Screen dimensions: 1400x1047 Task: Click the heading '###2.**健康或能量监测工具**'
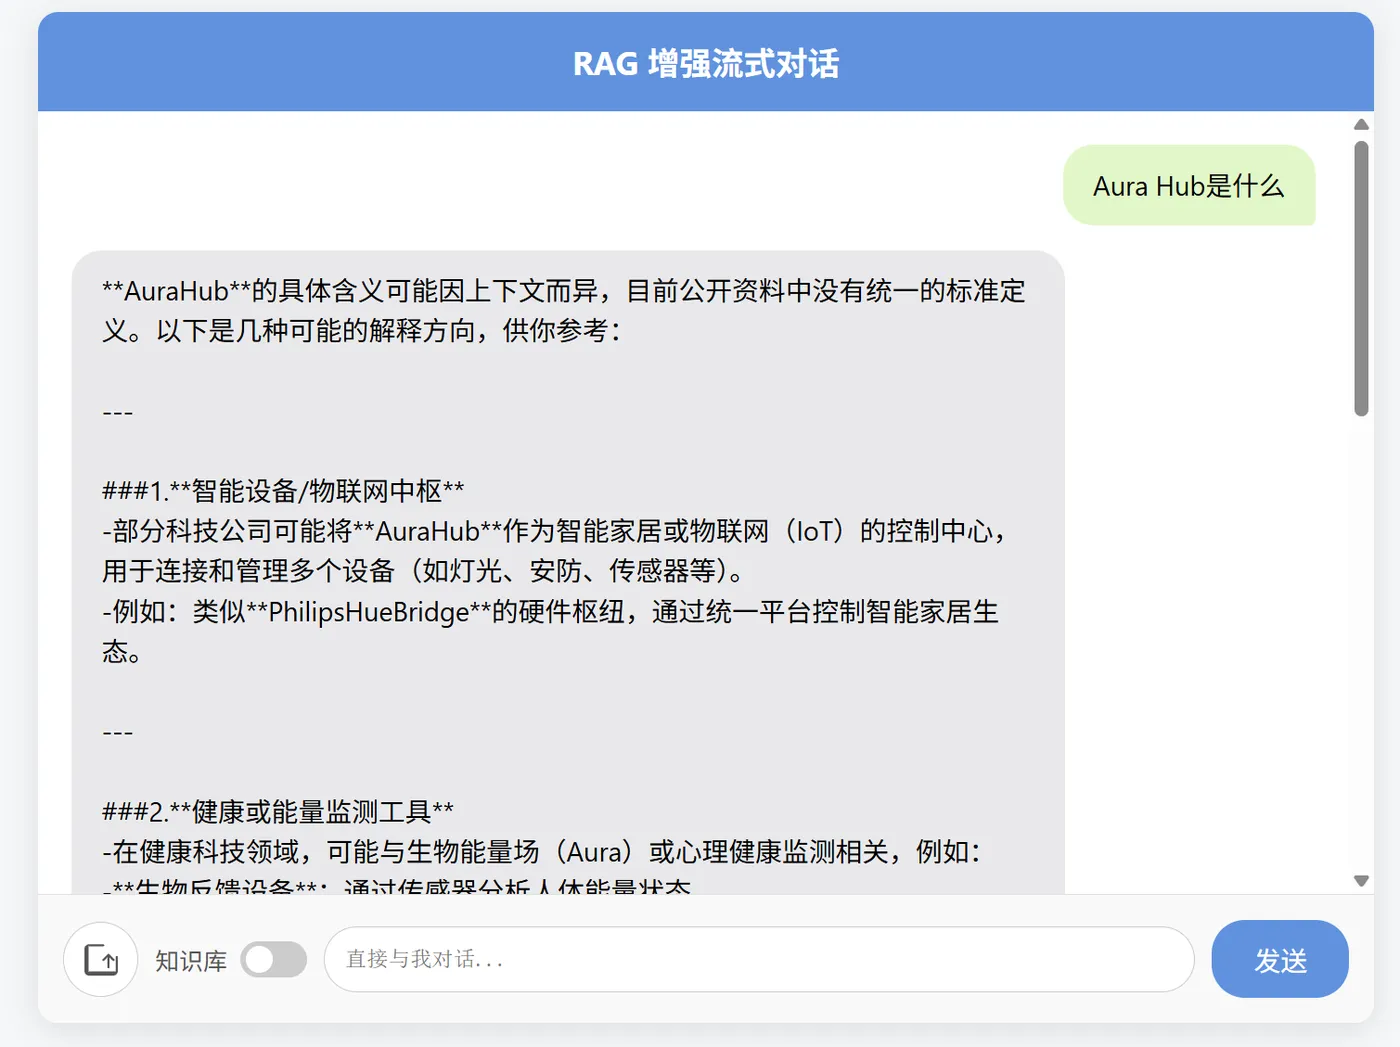click(278, 811)
